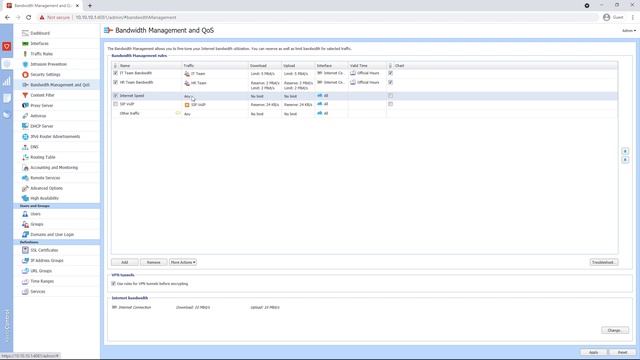Move selected rule down with arrow button

coord(625,160)
